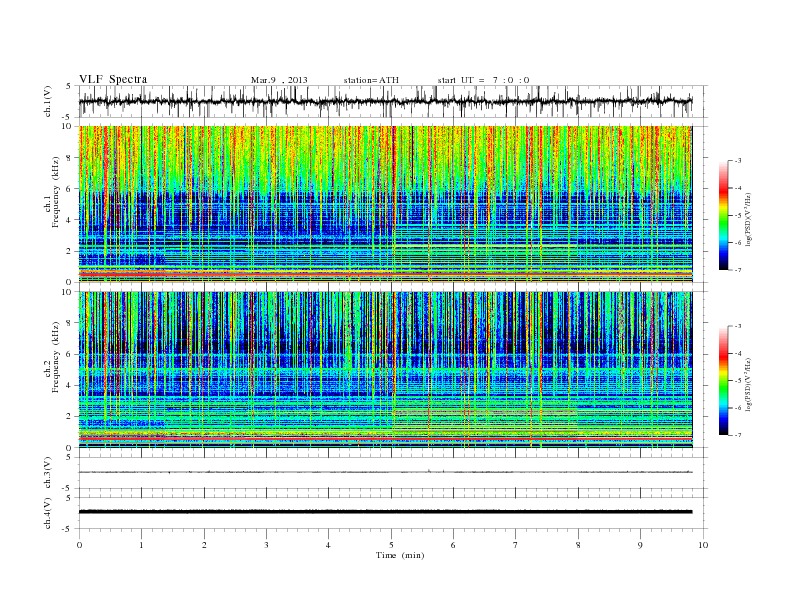Image resolution: width=792 pixels, height=612 pixels.
Task: Click the time axis tick label "3"
Action: pos(266,545)
